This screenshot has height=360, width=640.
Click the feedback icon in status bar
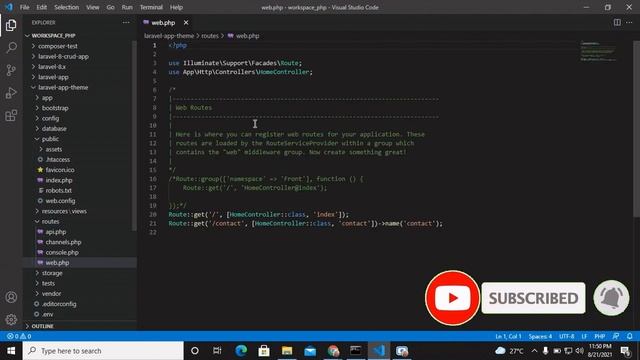[x=616, y=336]
